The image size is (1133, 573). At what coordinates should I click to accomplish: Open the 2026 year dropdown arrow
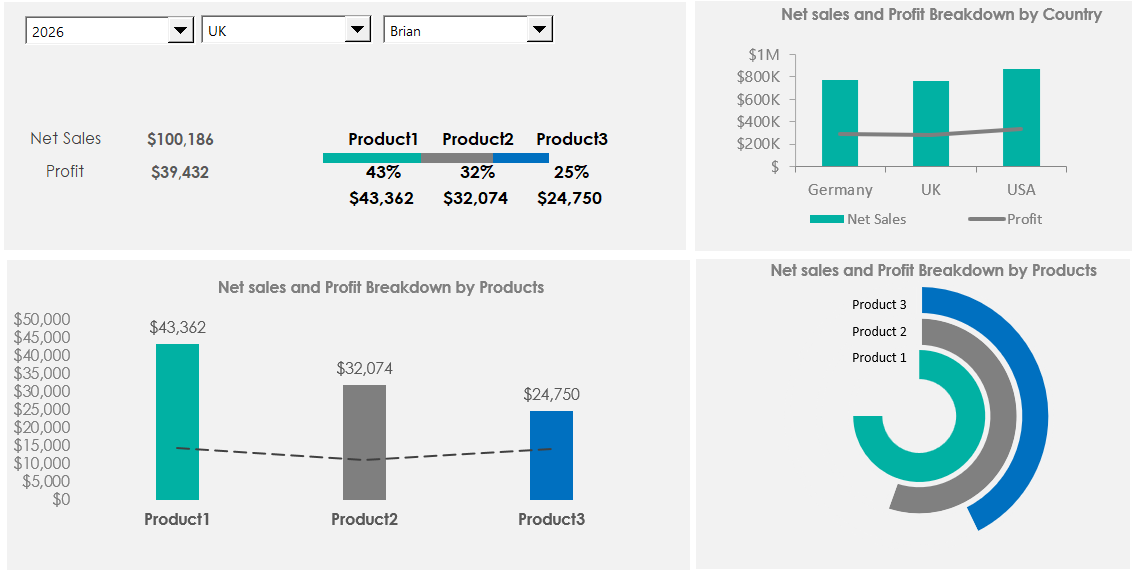[180, 31]
